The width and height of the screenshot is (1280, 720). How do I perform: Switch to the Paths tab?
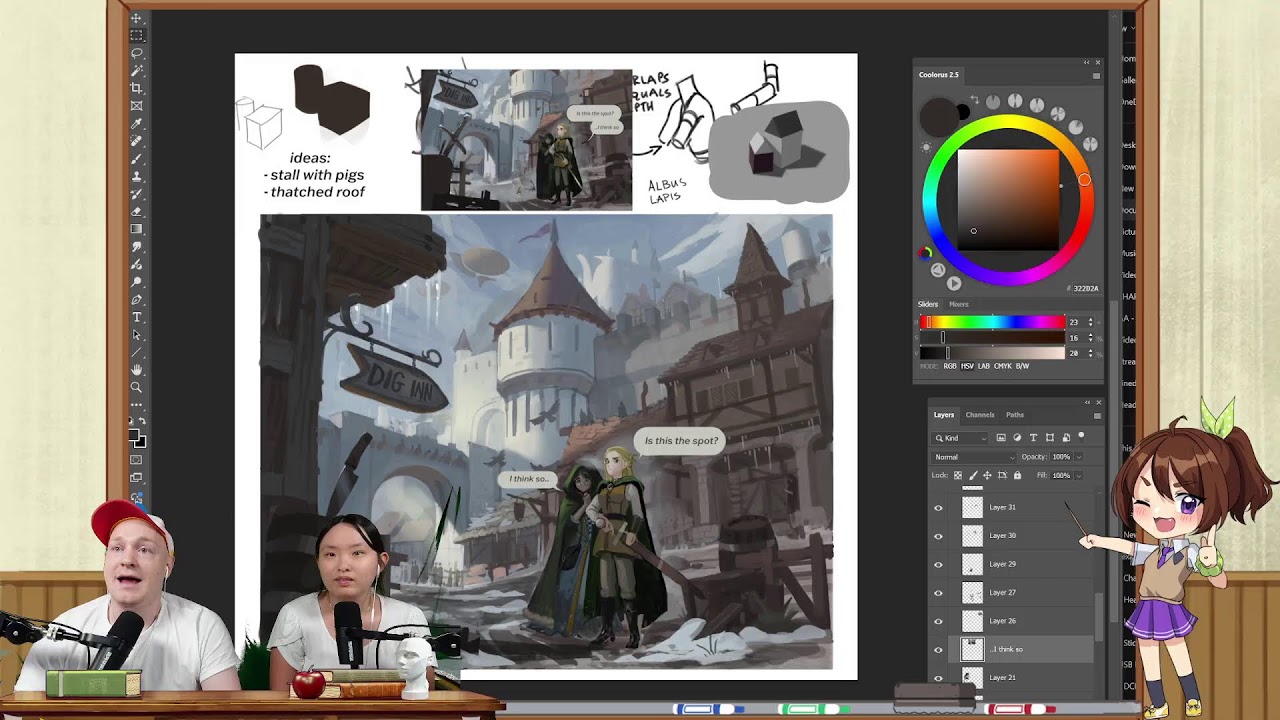pos(1015,415)
